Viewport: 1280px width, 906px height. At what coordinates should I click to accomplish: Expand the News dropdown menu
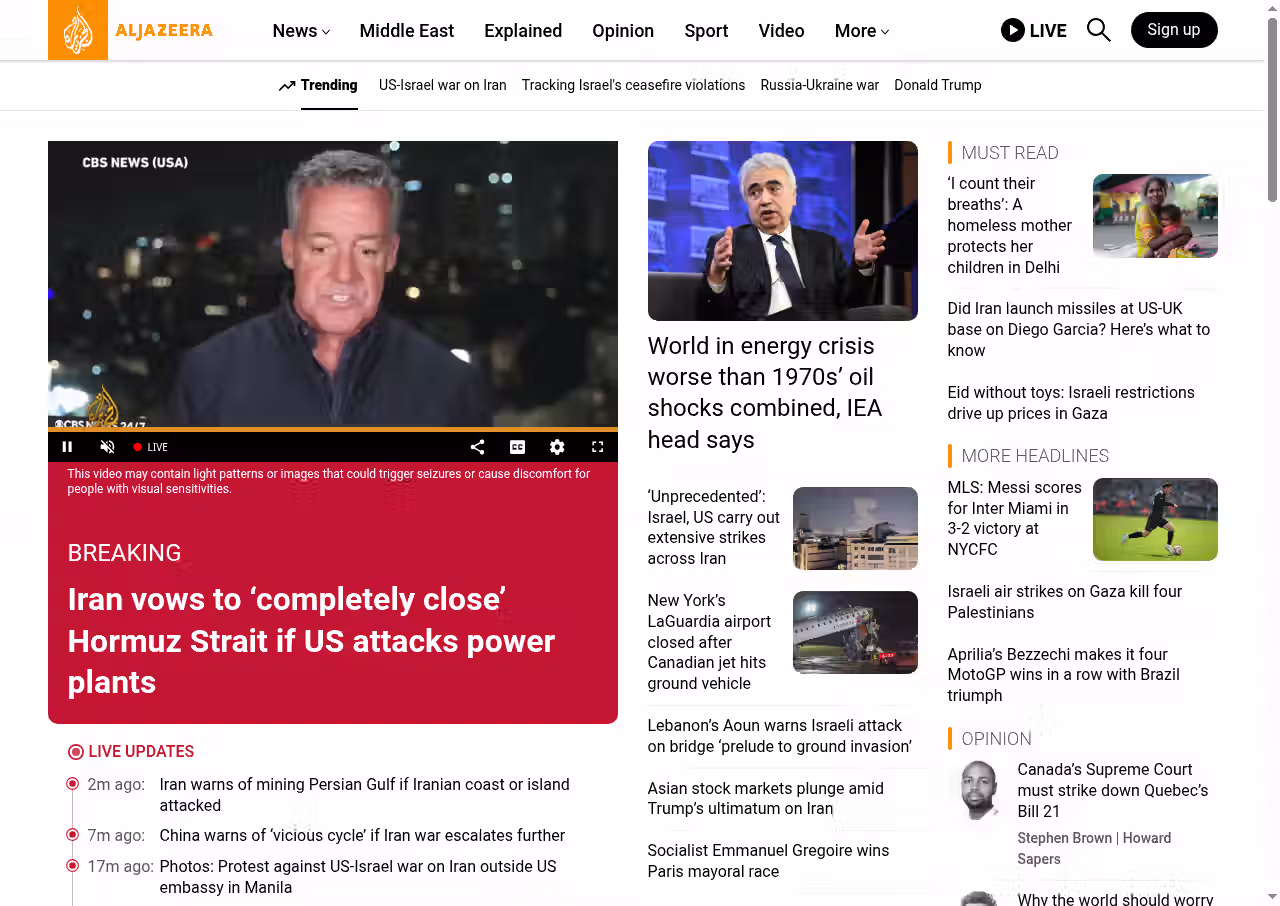pos(301,31)
